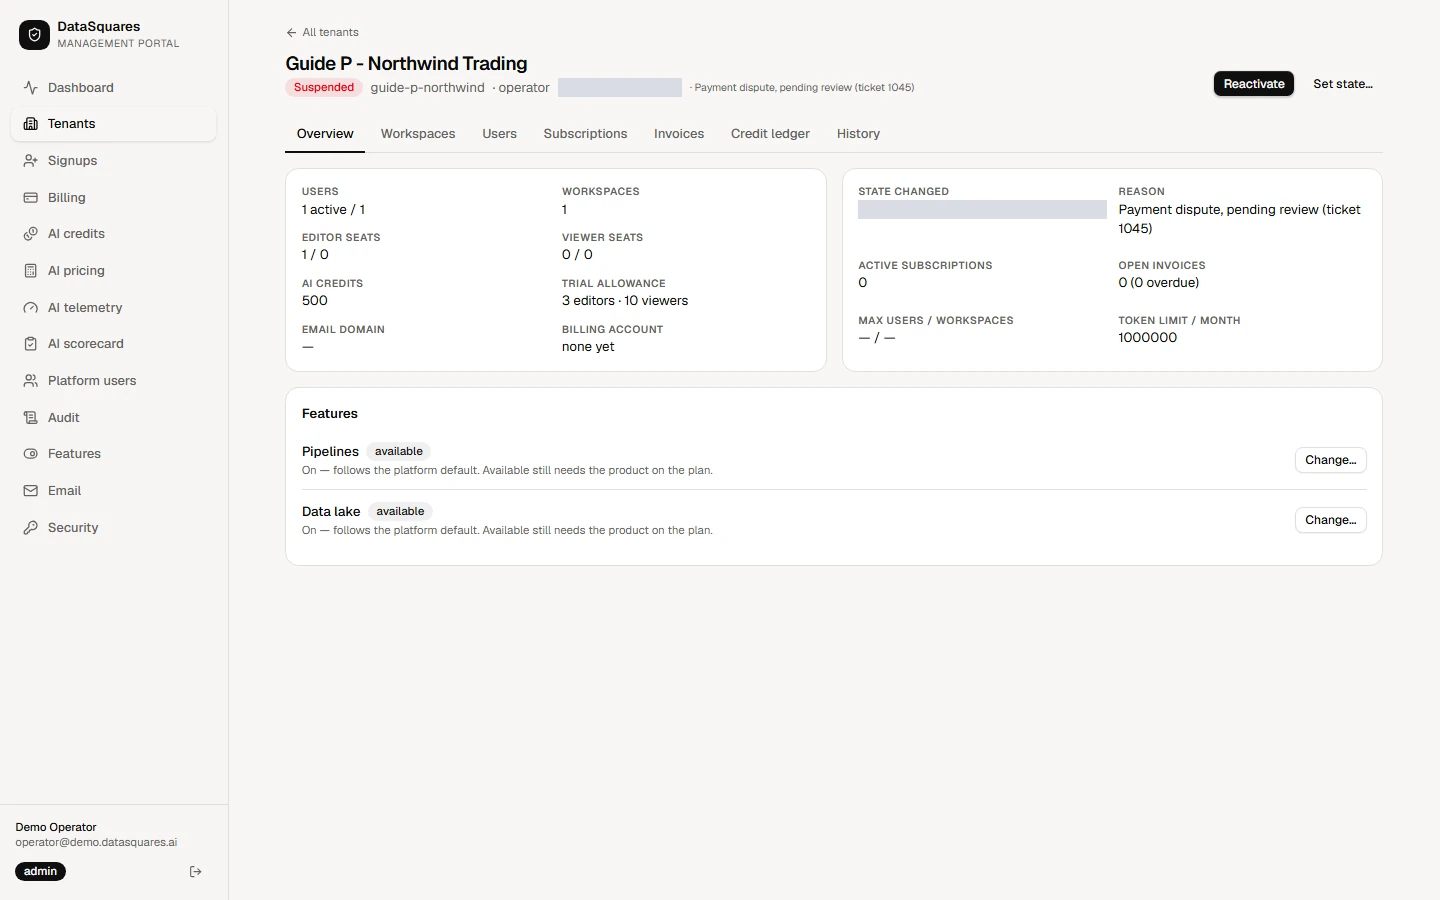The width and height of the screenshot is (1440, 900).
Task: Click the Suspended status badge
Action: [x=324, y=88]
